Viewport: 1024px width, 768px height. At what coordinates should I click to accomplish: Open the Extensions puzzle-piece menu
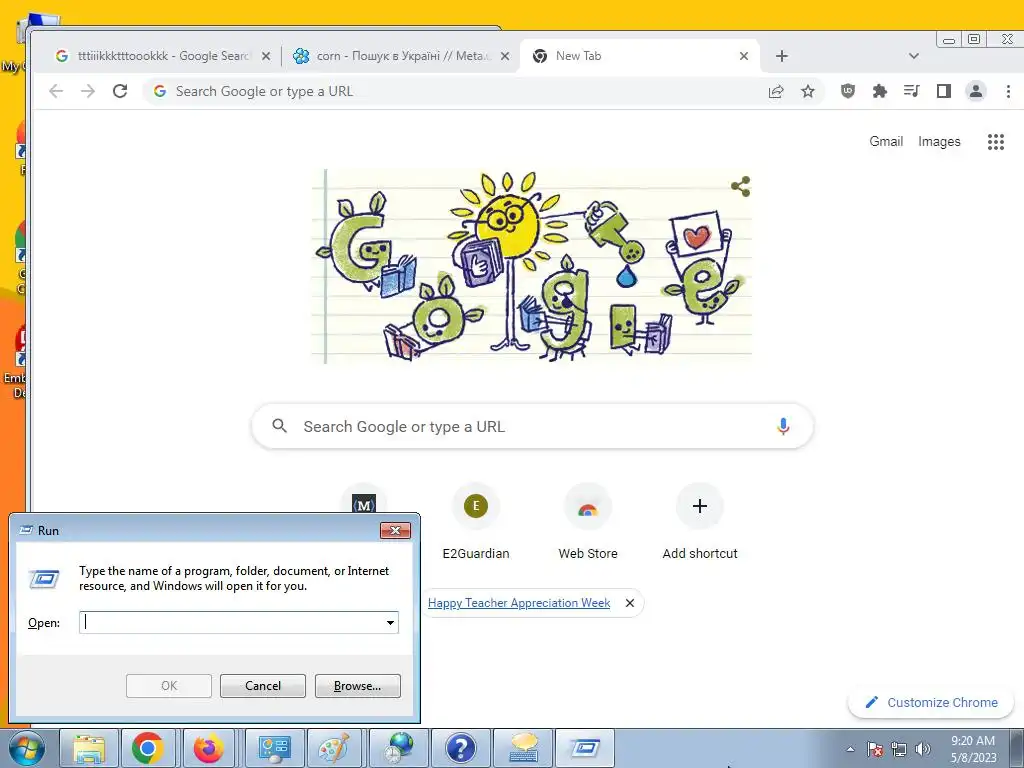coord(880,91)
